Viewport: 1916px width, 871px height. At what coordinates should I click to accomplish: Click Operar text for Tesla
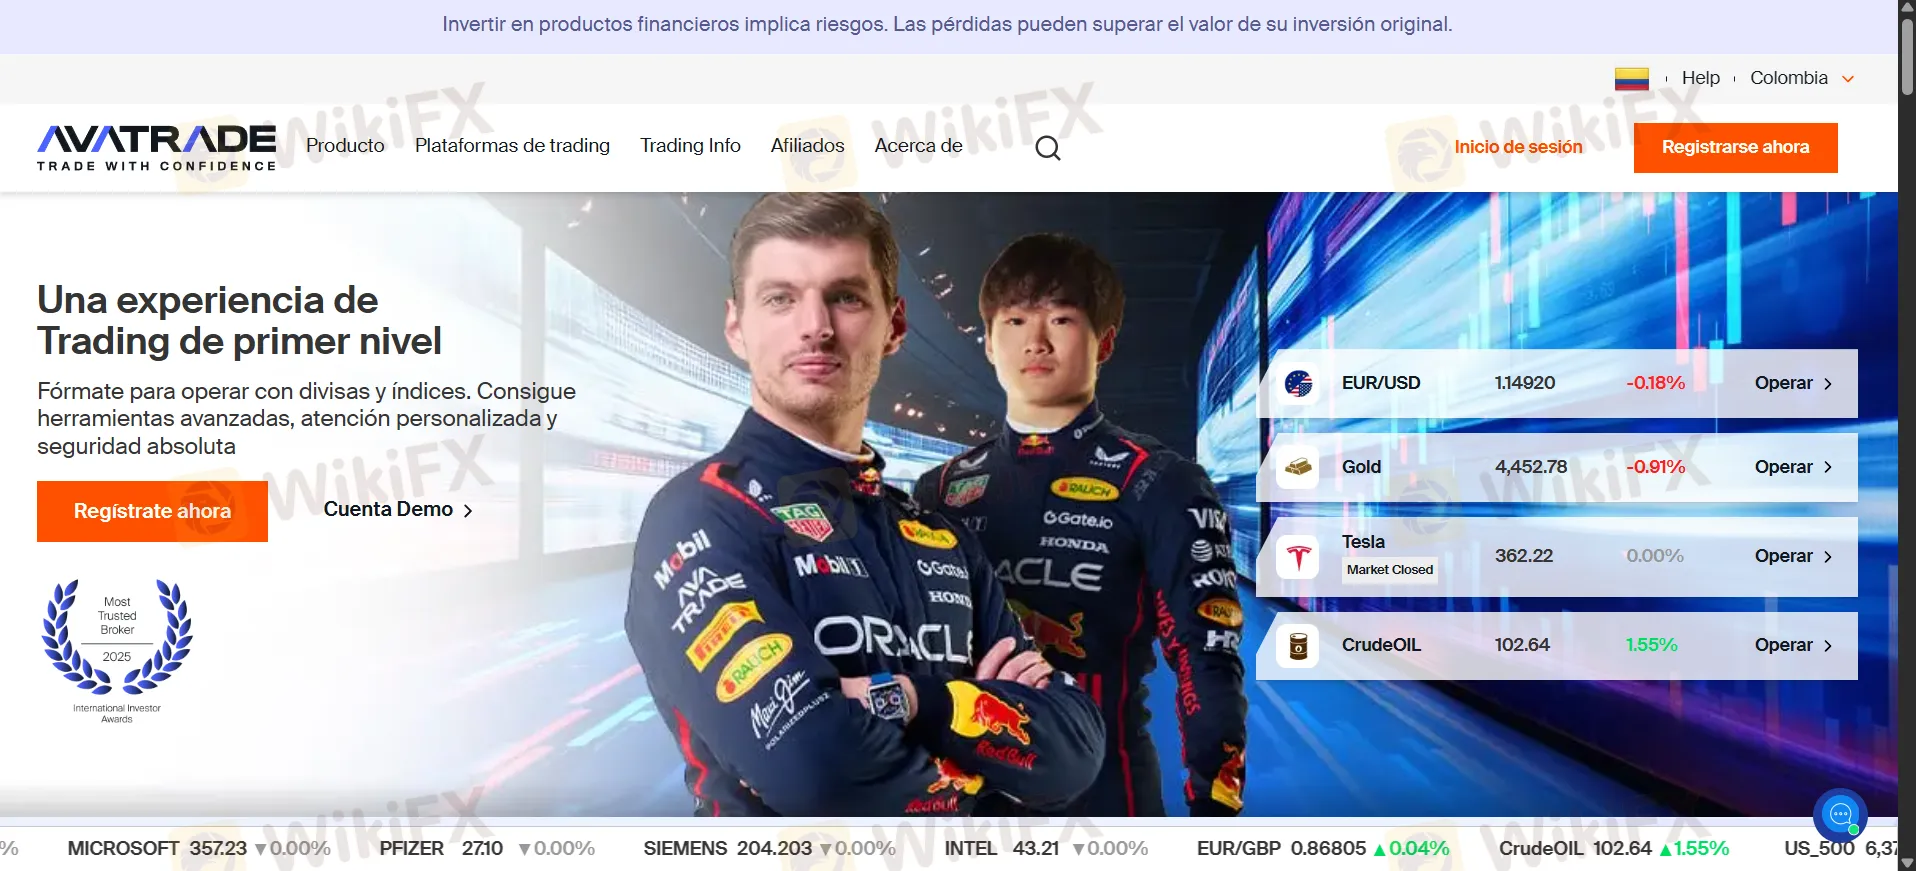[1783, 556]
